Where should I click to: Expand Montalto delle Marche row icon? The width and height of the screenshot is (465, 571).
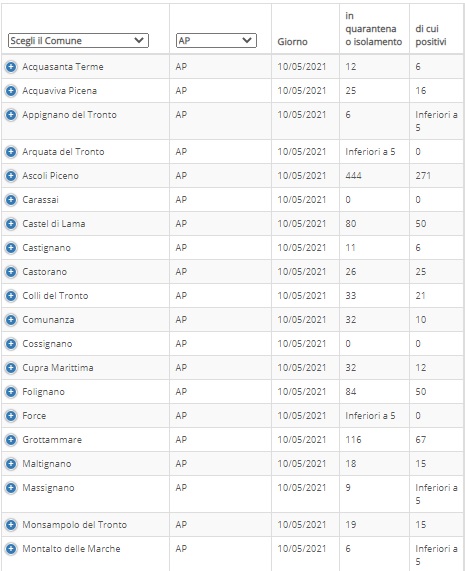coord(11,548)
